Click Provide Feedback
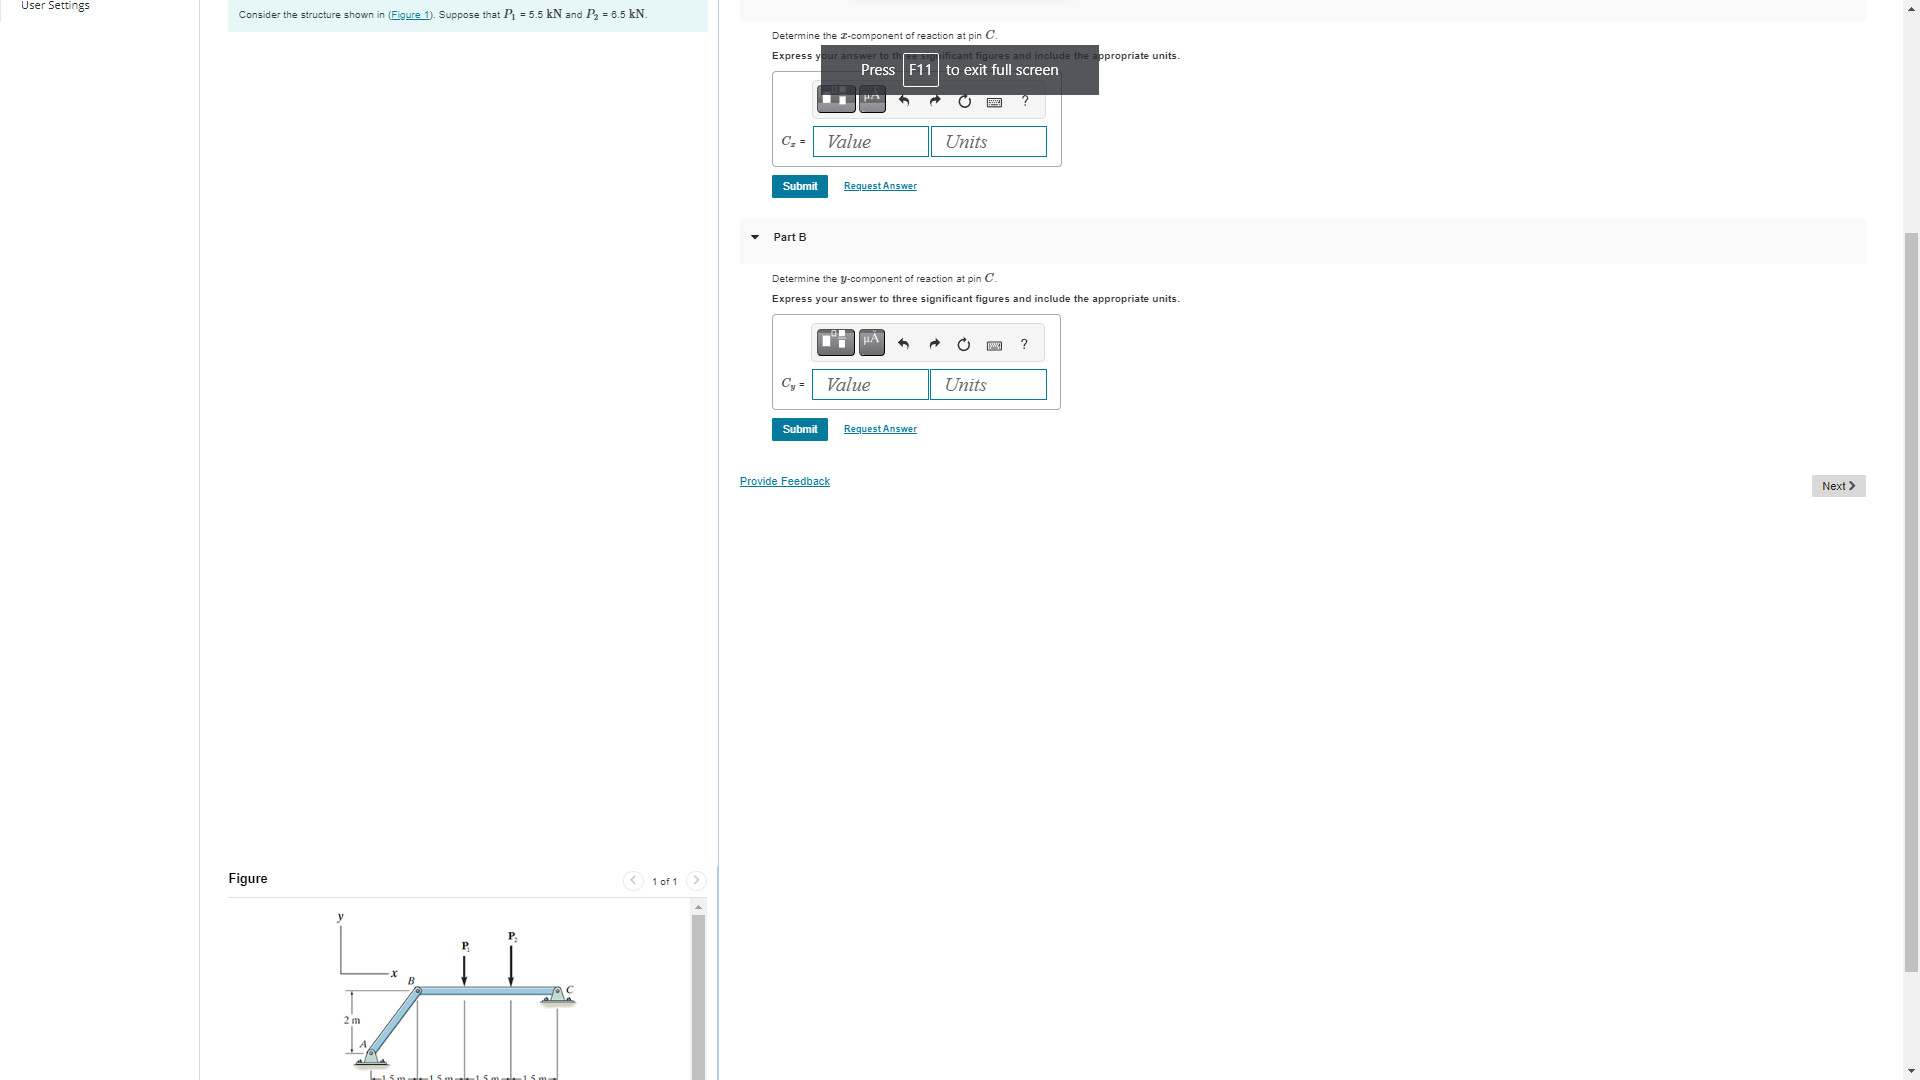The width and height of the screenshot is (1920, 1080). (784, 481)
